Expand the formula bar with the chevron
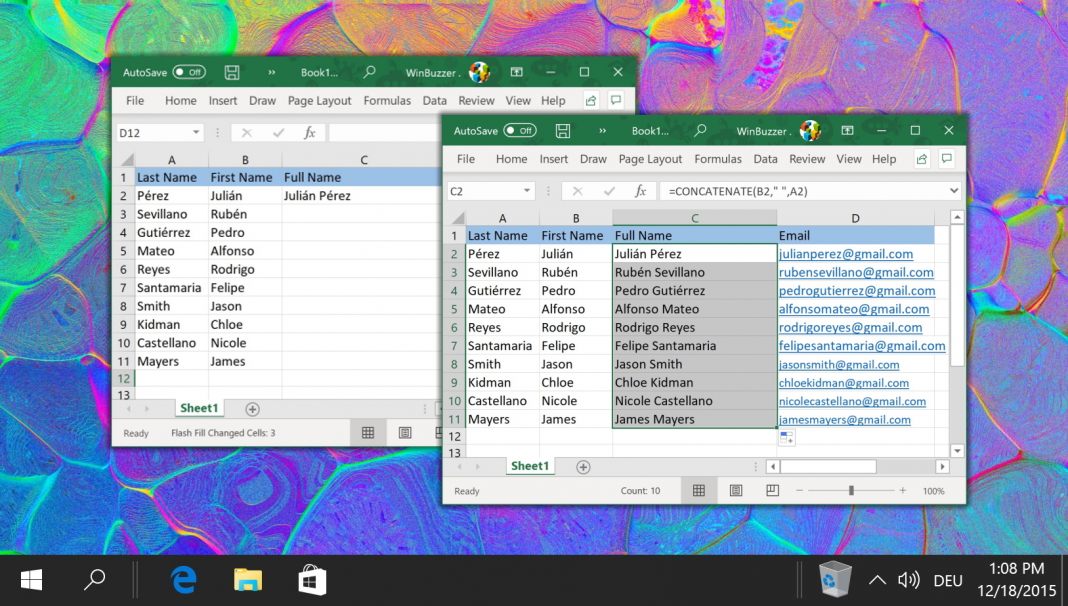The image size is (1068, 606). (x=953, y=190)
